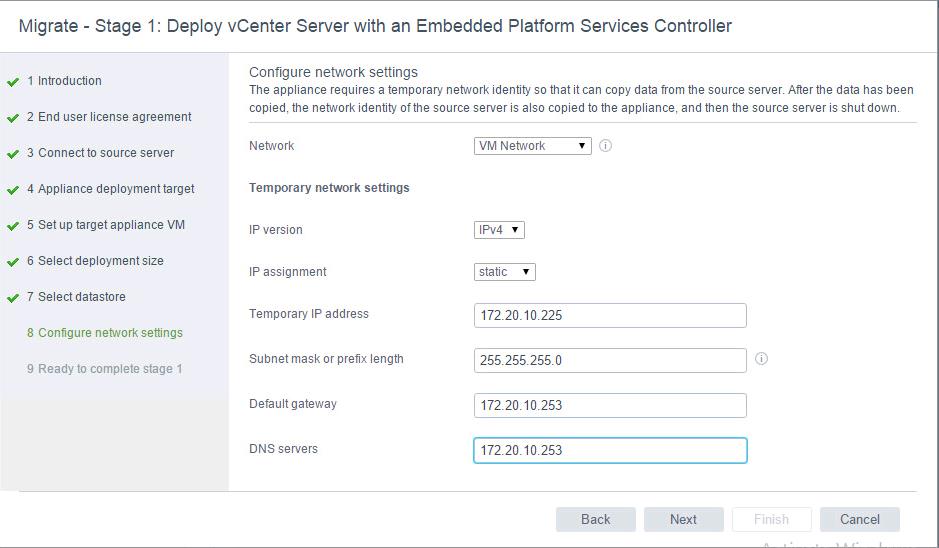The width and height of the screenshot is (939, 548).
Task: Click the info icon beside Subnet mask field
Action: (x=761, y=359)
